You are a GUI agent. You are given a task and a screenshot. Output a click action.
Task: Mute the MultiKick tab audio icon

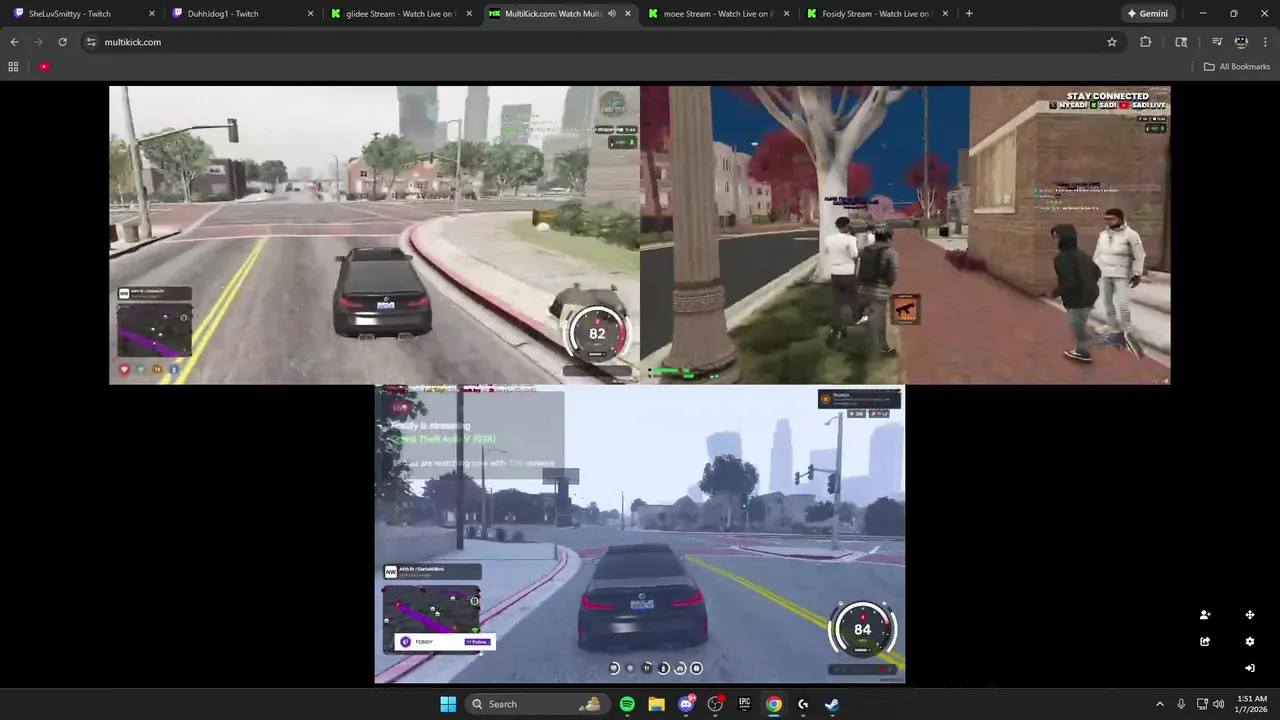611,14
